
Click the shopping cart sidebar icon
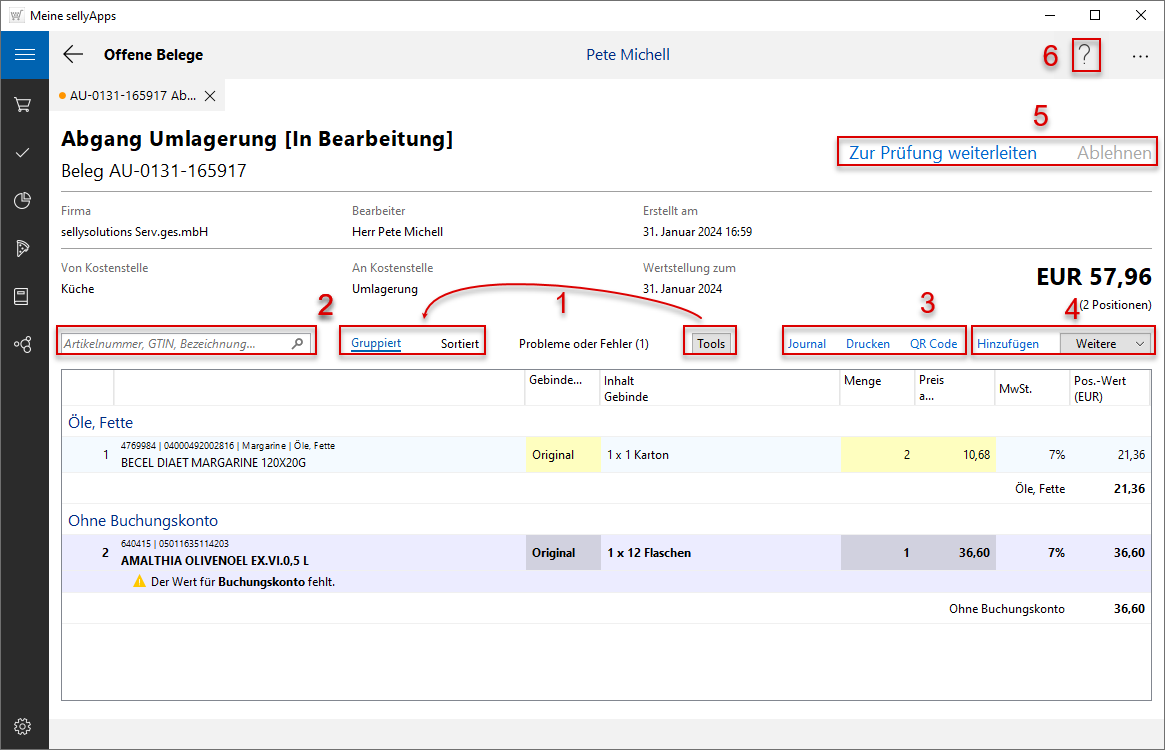pyautogui.click(x=23, y=104)
